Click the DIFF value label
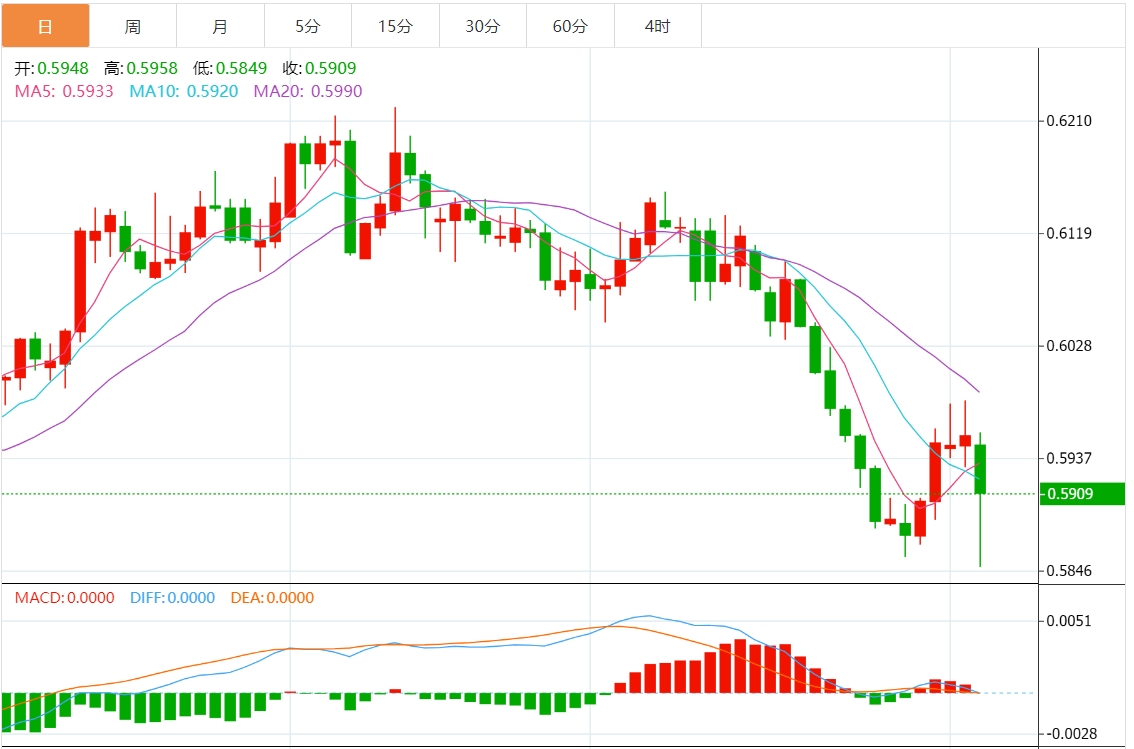The width and height of the screenshot is (1134, 749). (172, 598)
